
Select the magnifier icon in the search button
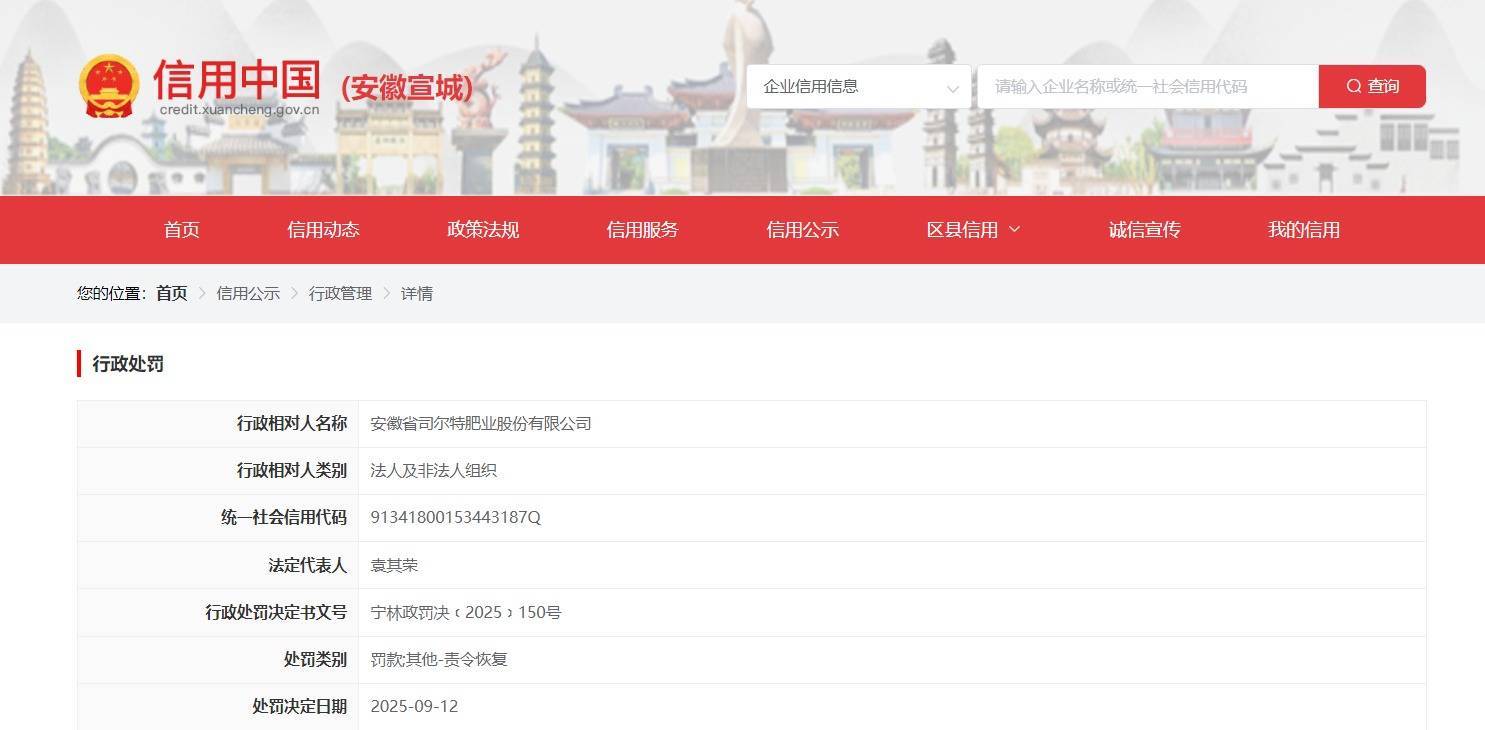click(1355, 86)
